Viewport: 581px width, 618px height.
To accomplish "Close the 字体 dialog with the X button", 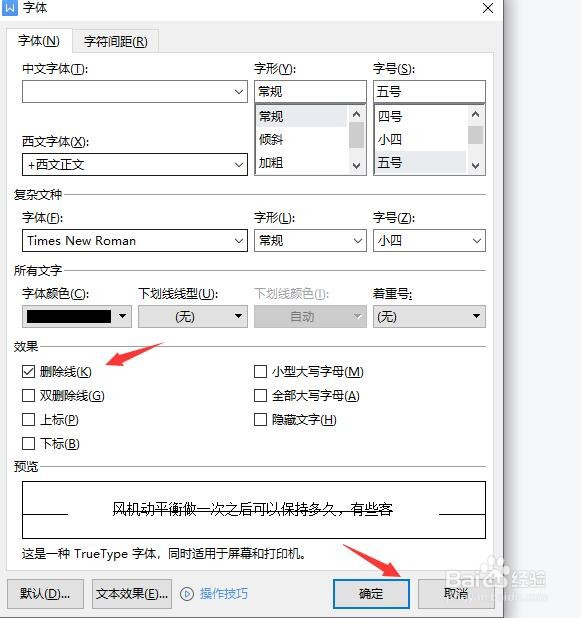I will (x=488, y=8).
